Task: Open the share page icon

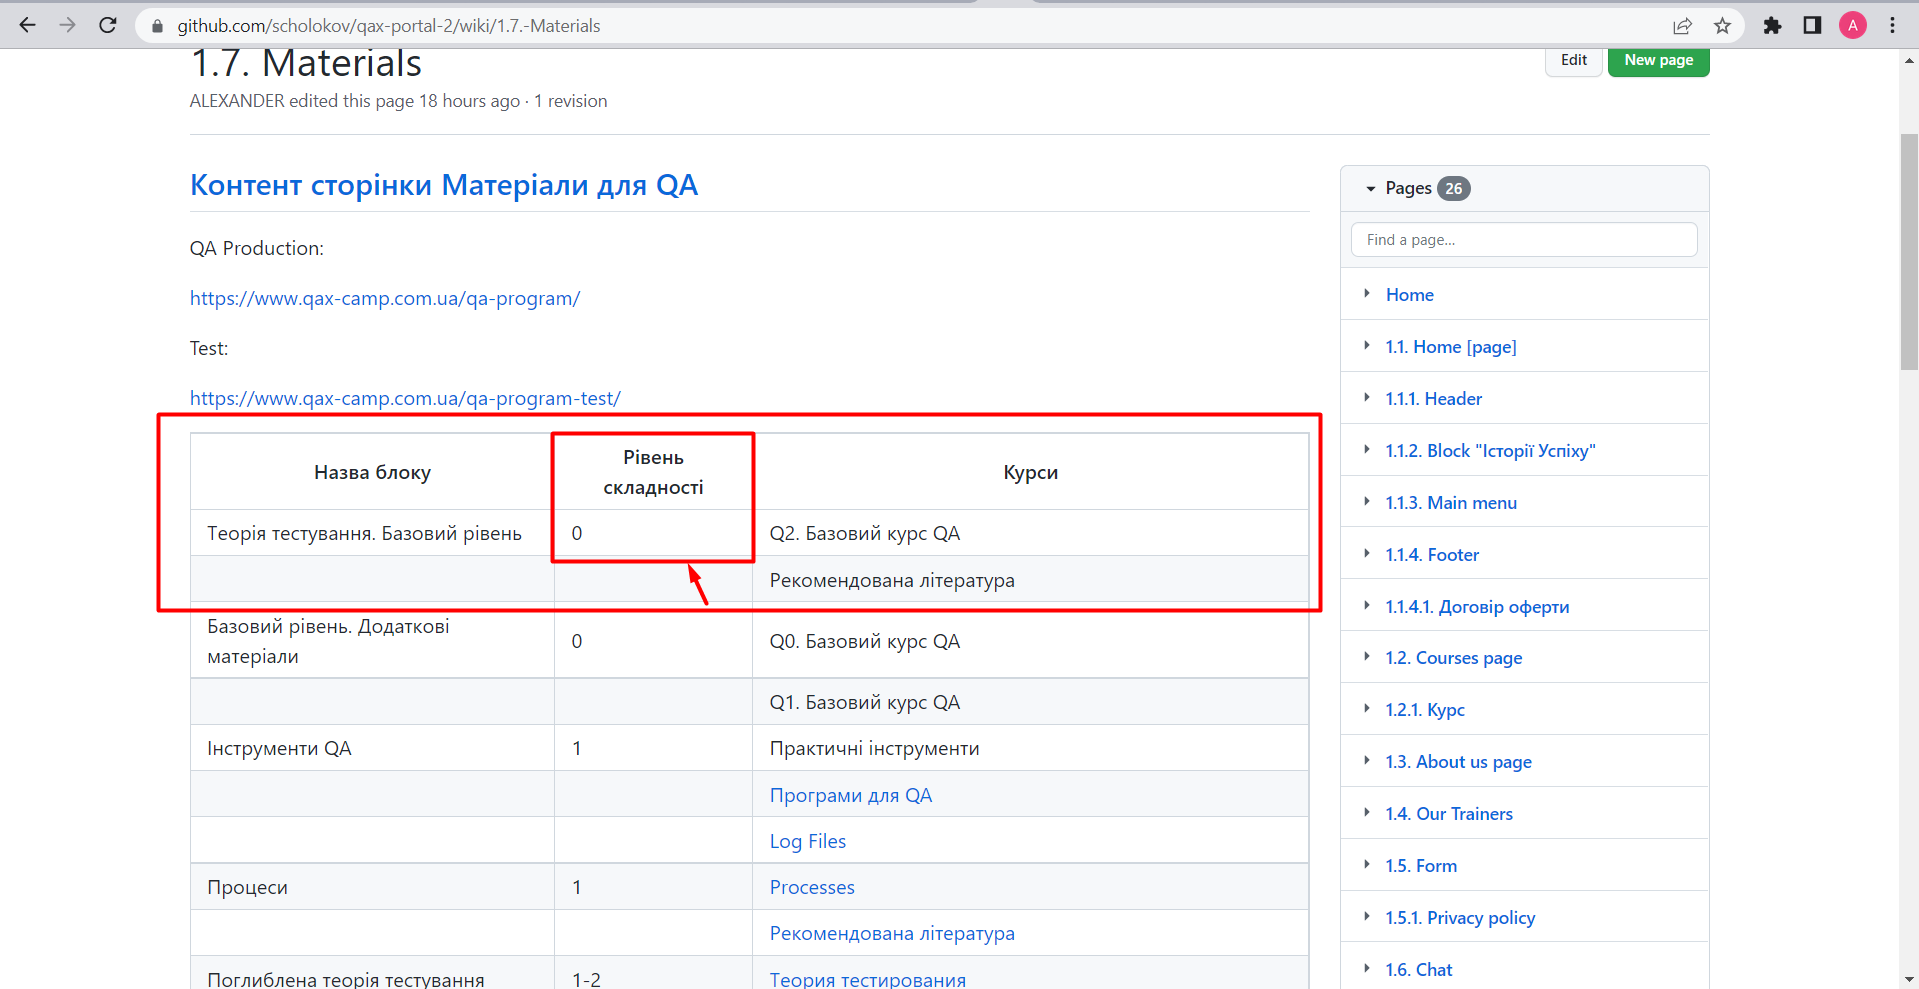Action: (1683, 26)
